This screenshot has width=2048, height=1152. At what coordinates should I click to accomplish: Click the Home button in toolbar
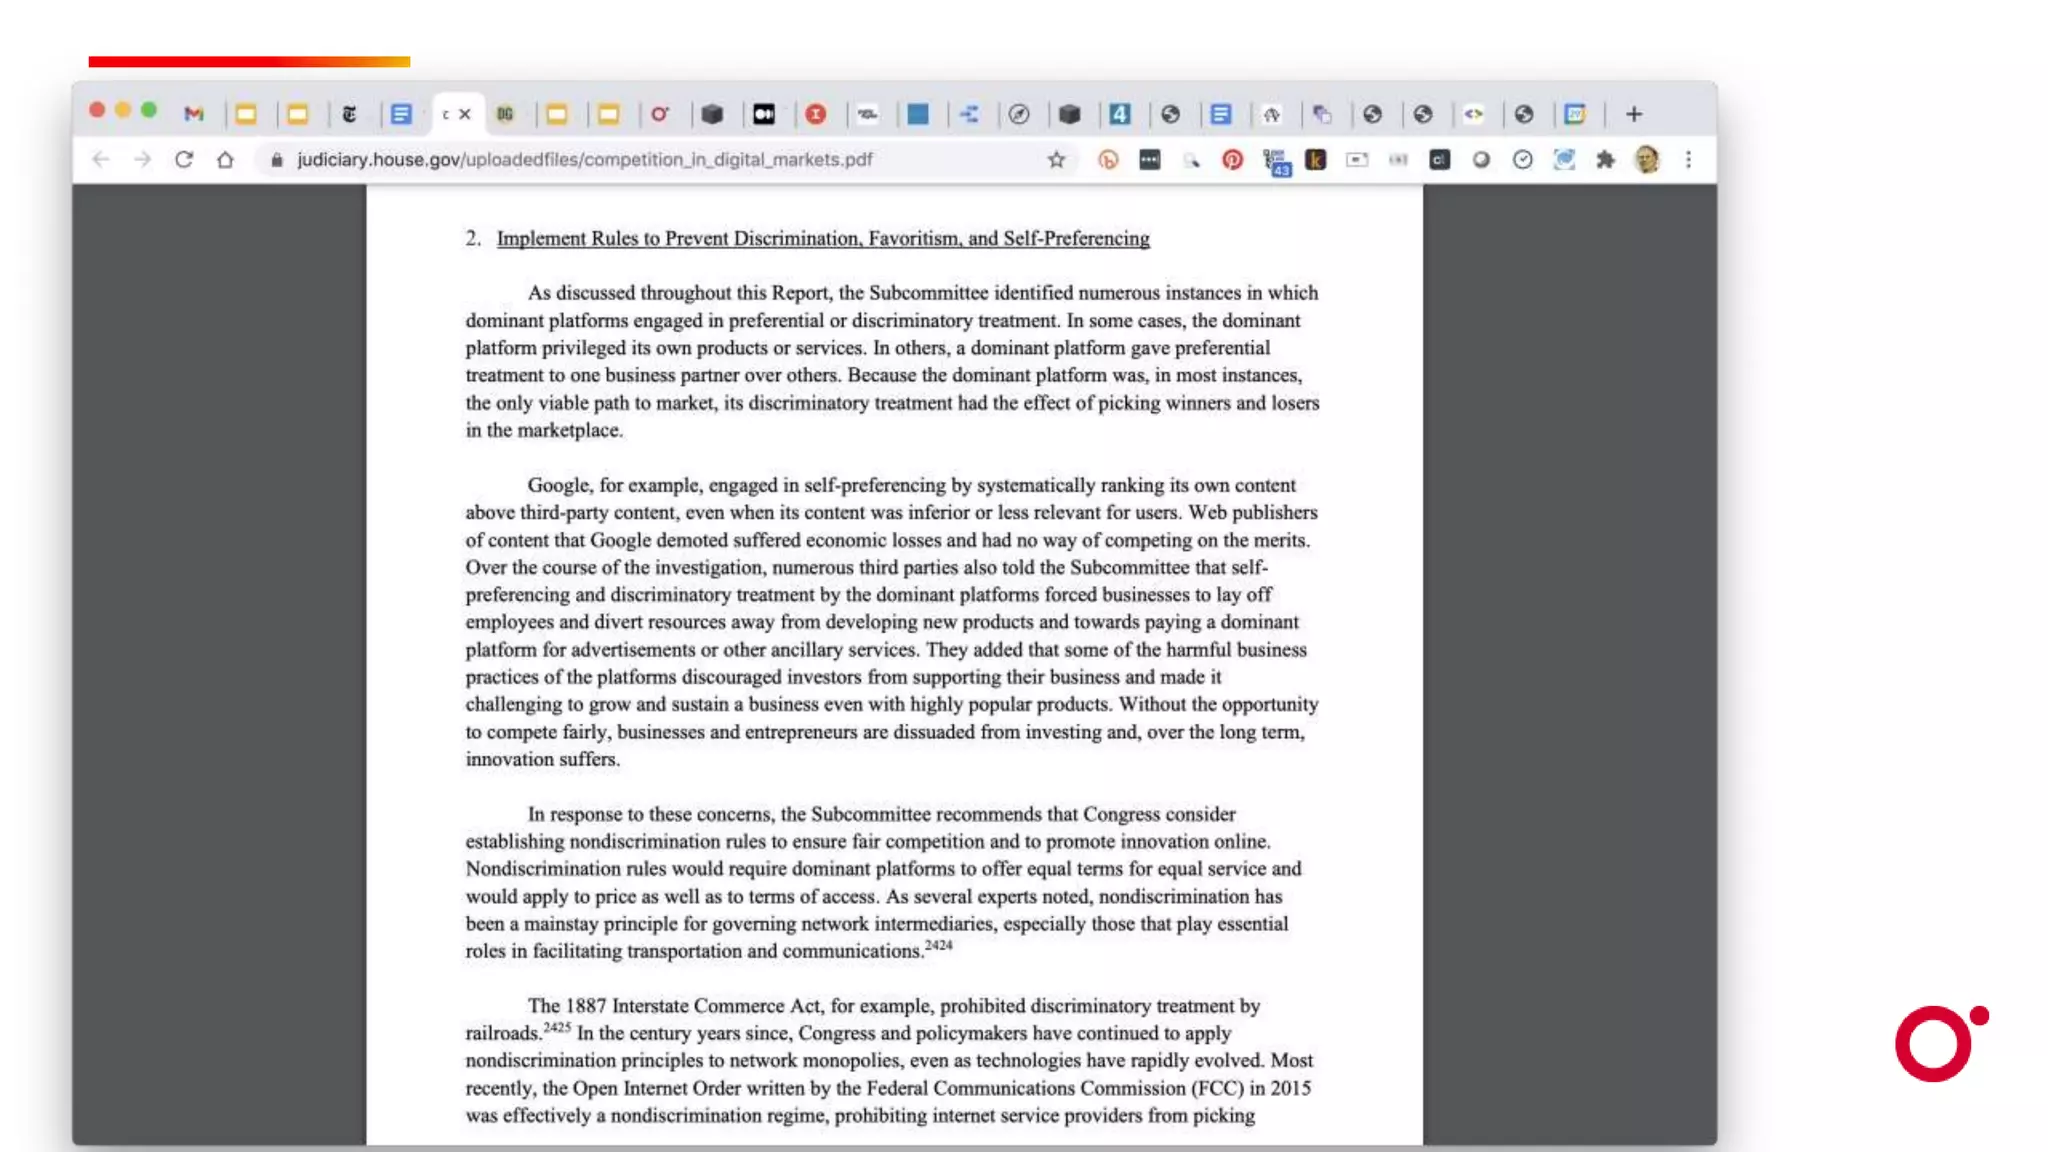225,160
